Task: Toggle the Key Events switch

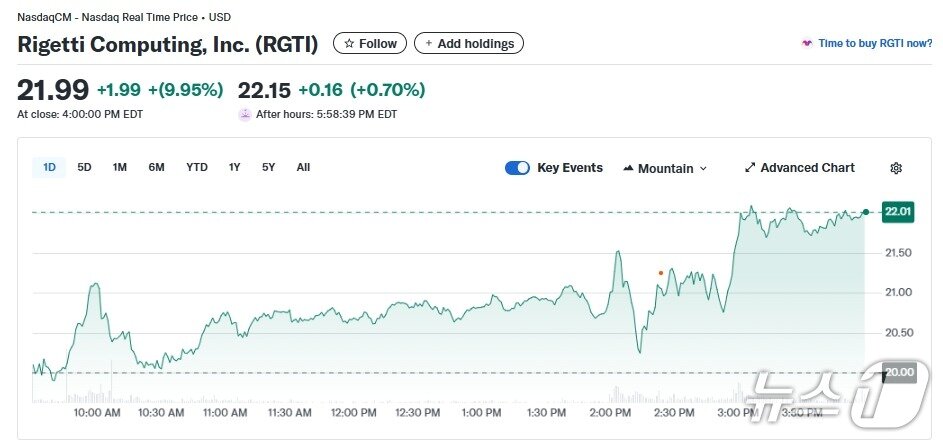Action: [x=517, y=168]
